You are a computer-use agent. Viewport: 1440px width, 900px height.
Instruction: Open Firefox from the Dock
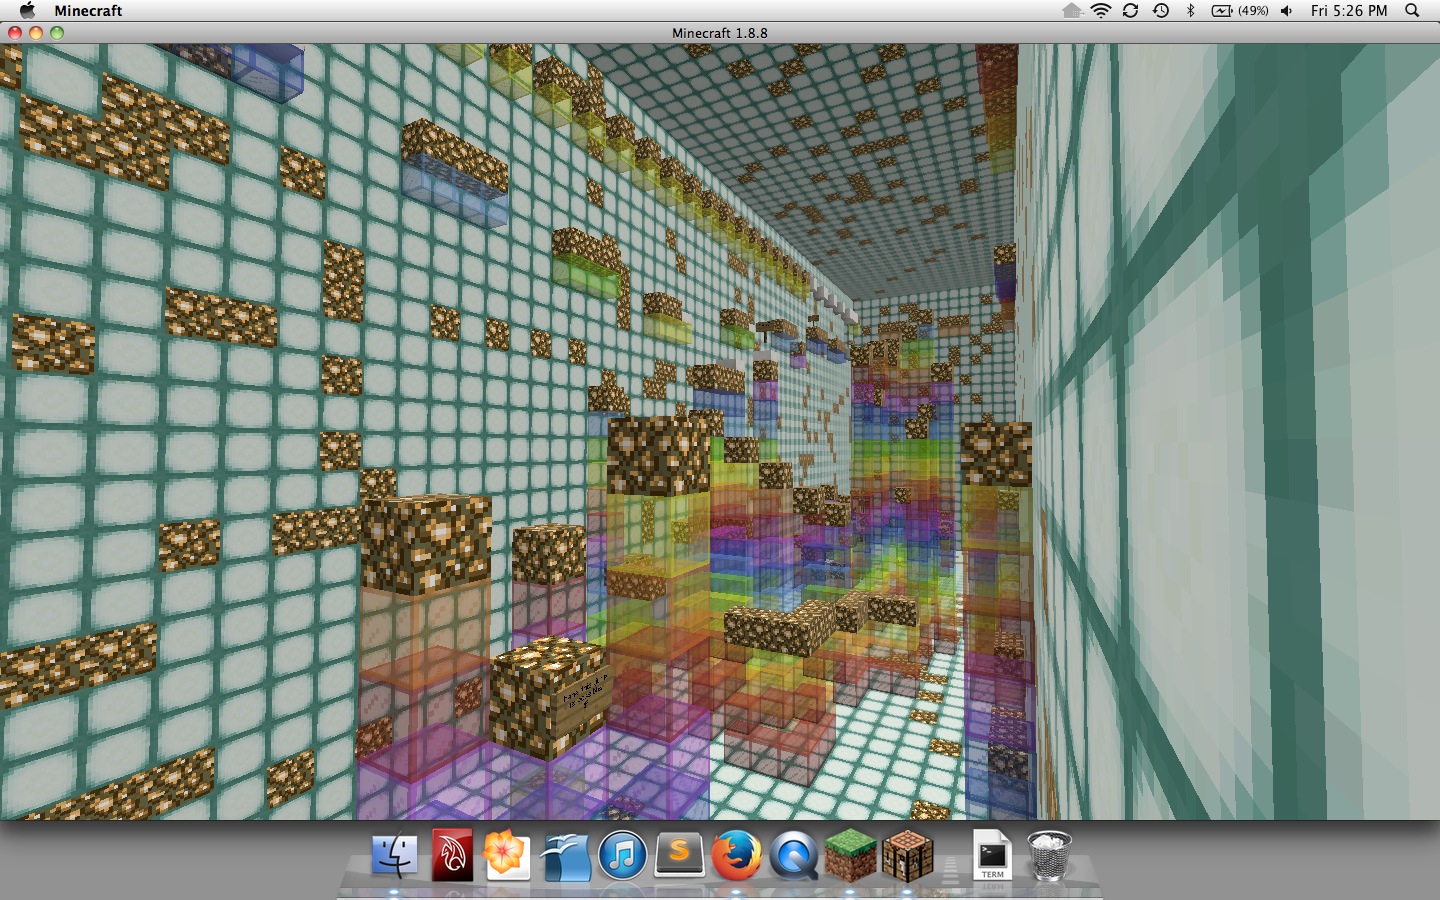736,856
